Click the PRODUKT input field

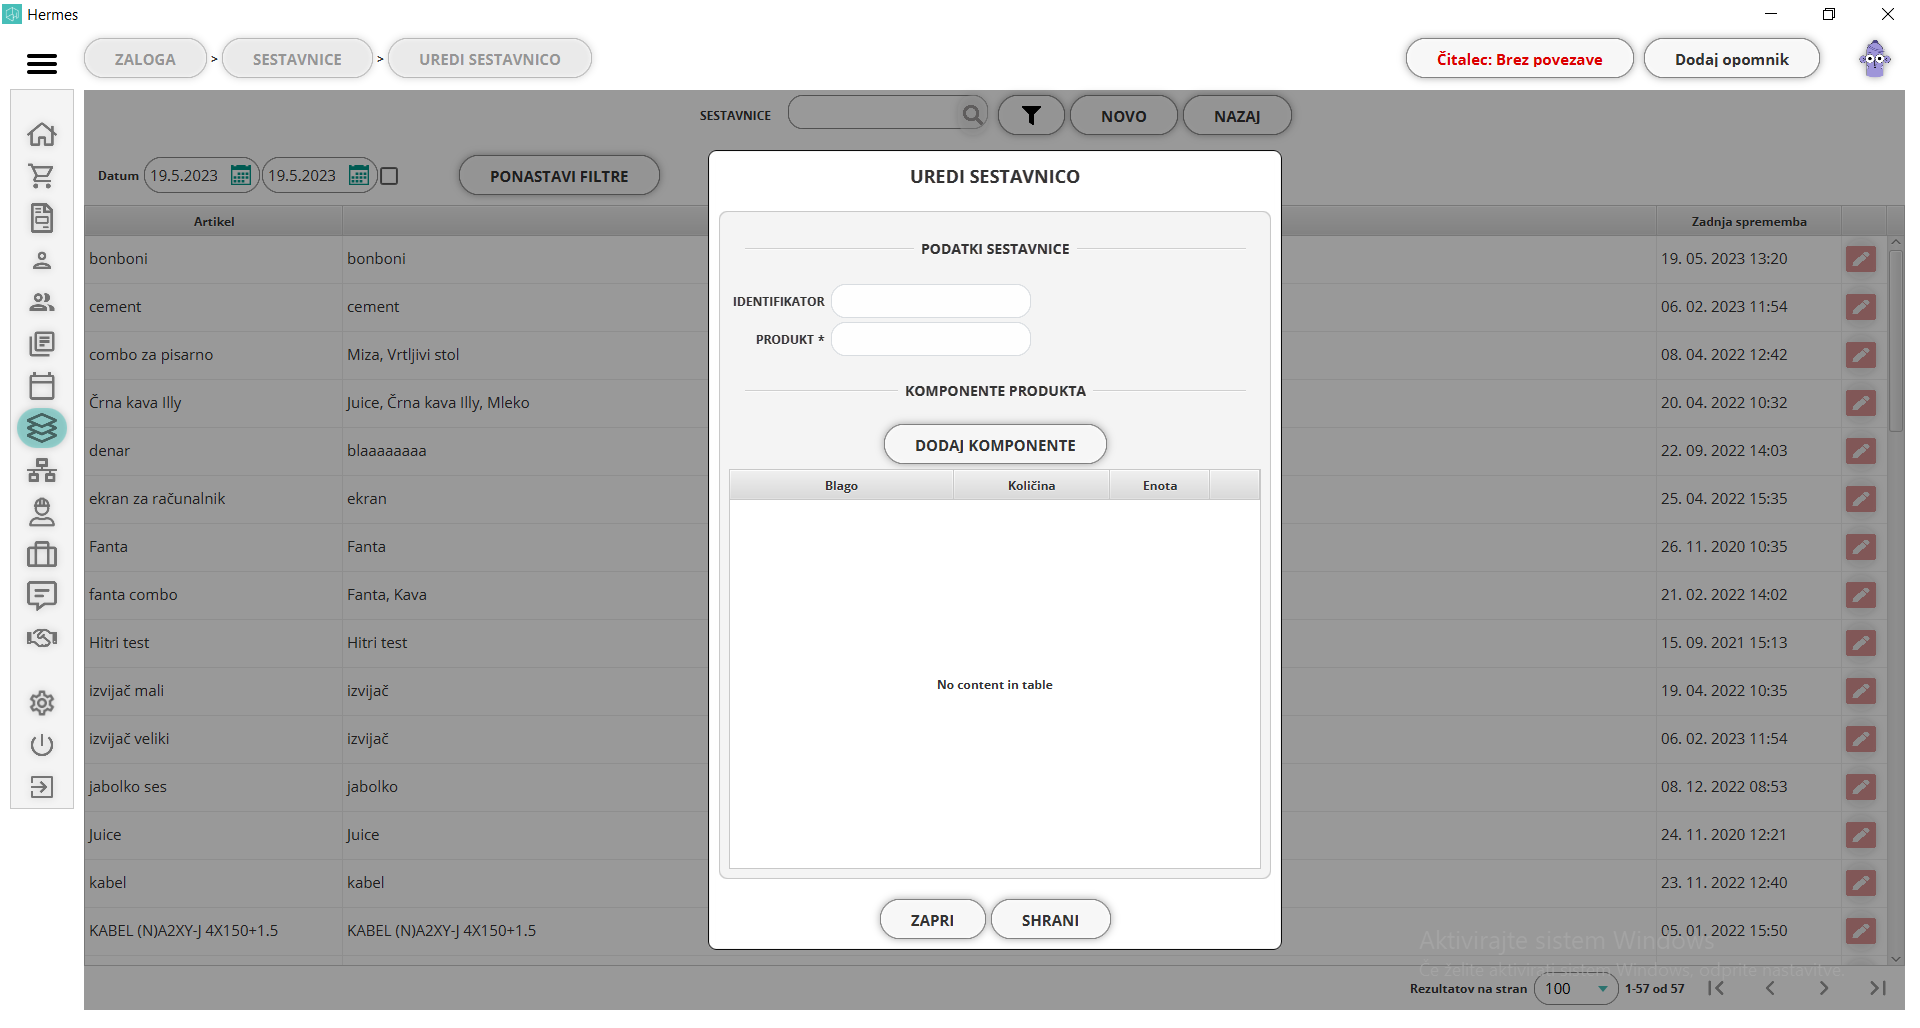pos(931,339)
